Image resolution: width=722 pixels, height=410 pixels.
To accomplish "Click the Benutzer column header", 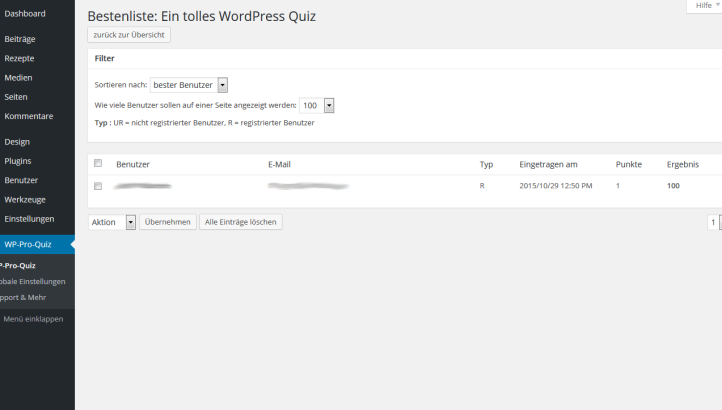I will (x=133, y=164).
